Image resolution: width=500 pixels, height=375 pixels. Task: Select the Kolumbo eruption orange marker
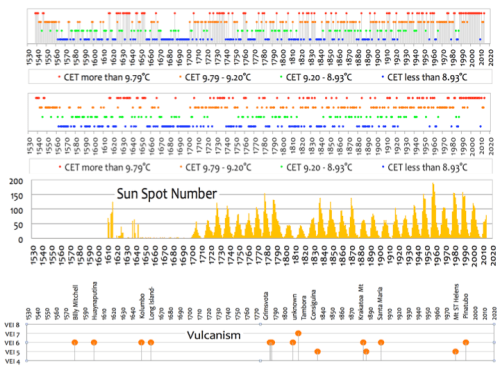pyautogui.click(x=141, y=342)
